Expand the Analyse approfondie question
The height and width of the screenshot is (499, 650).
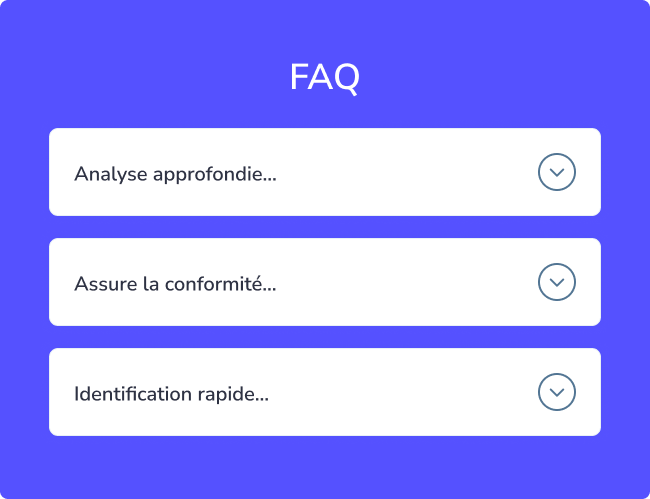(x=557, y=172)
